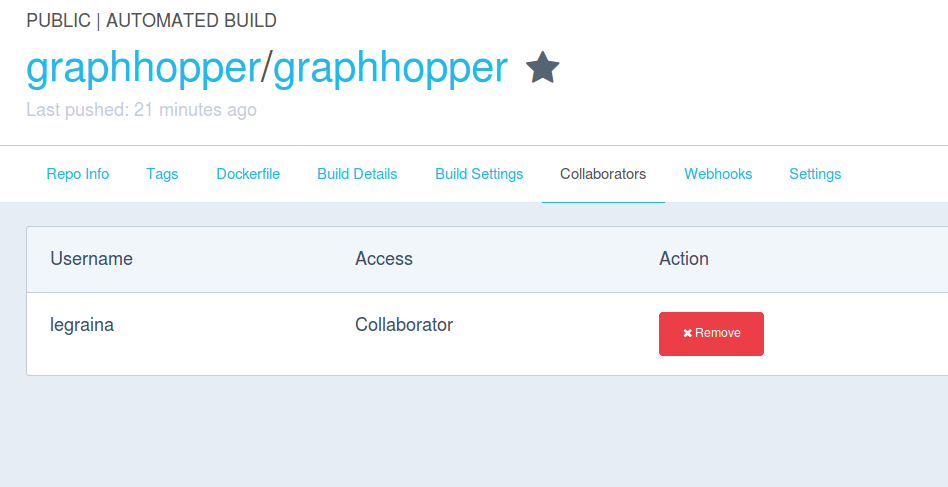This screenshot has height=487, width=948.
Task: Select the username legraina
Action: point(82,325)
